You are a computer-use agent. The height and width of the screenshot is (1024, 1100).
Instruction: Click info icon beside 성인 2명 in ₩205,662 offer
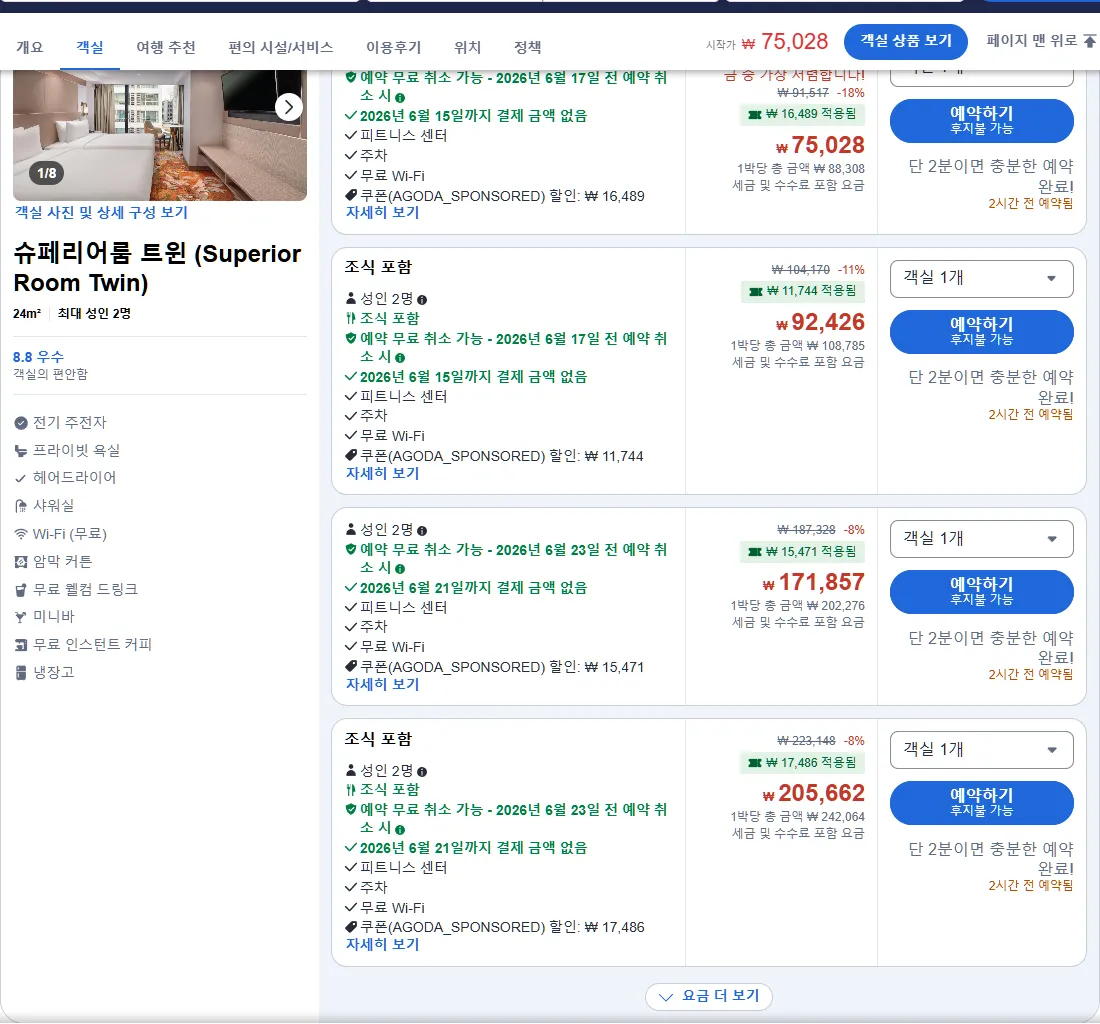[422, 772]
